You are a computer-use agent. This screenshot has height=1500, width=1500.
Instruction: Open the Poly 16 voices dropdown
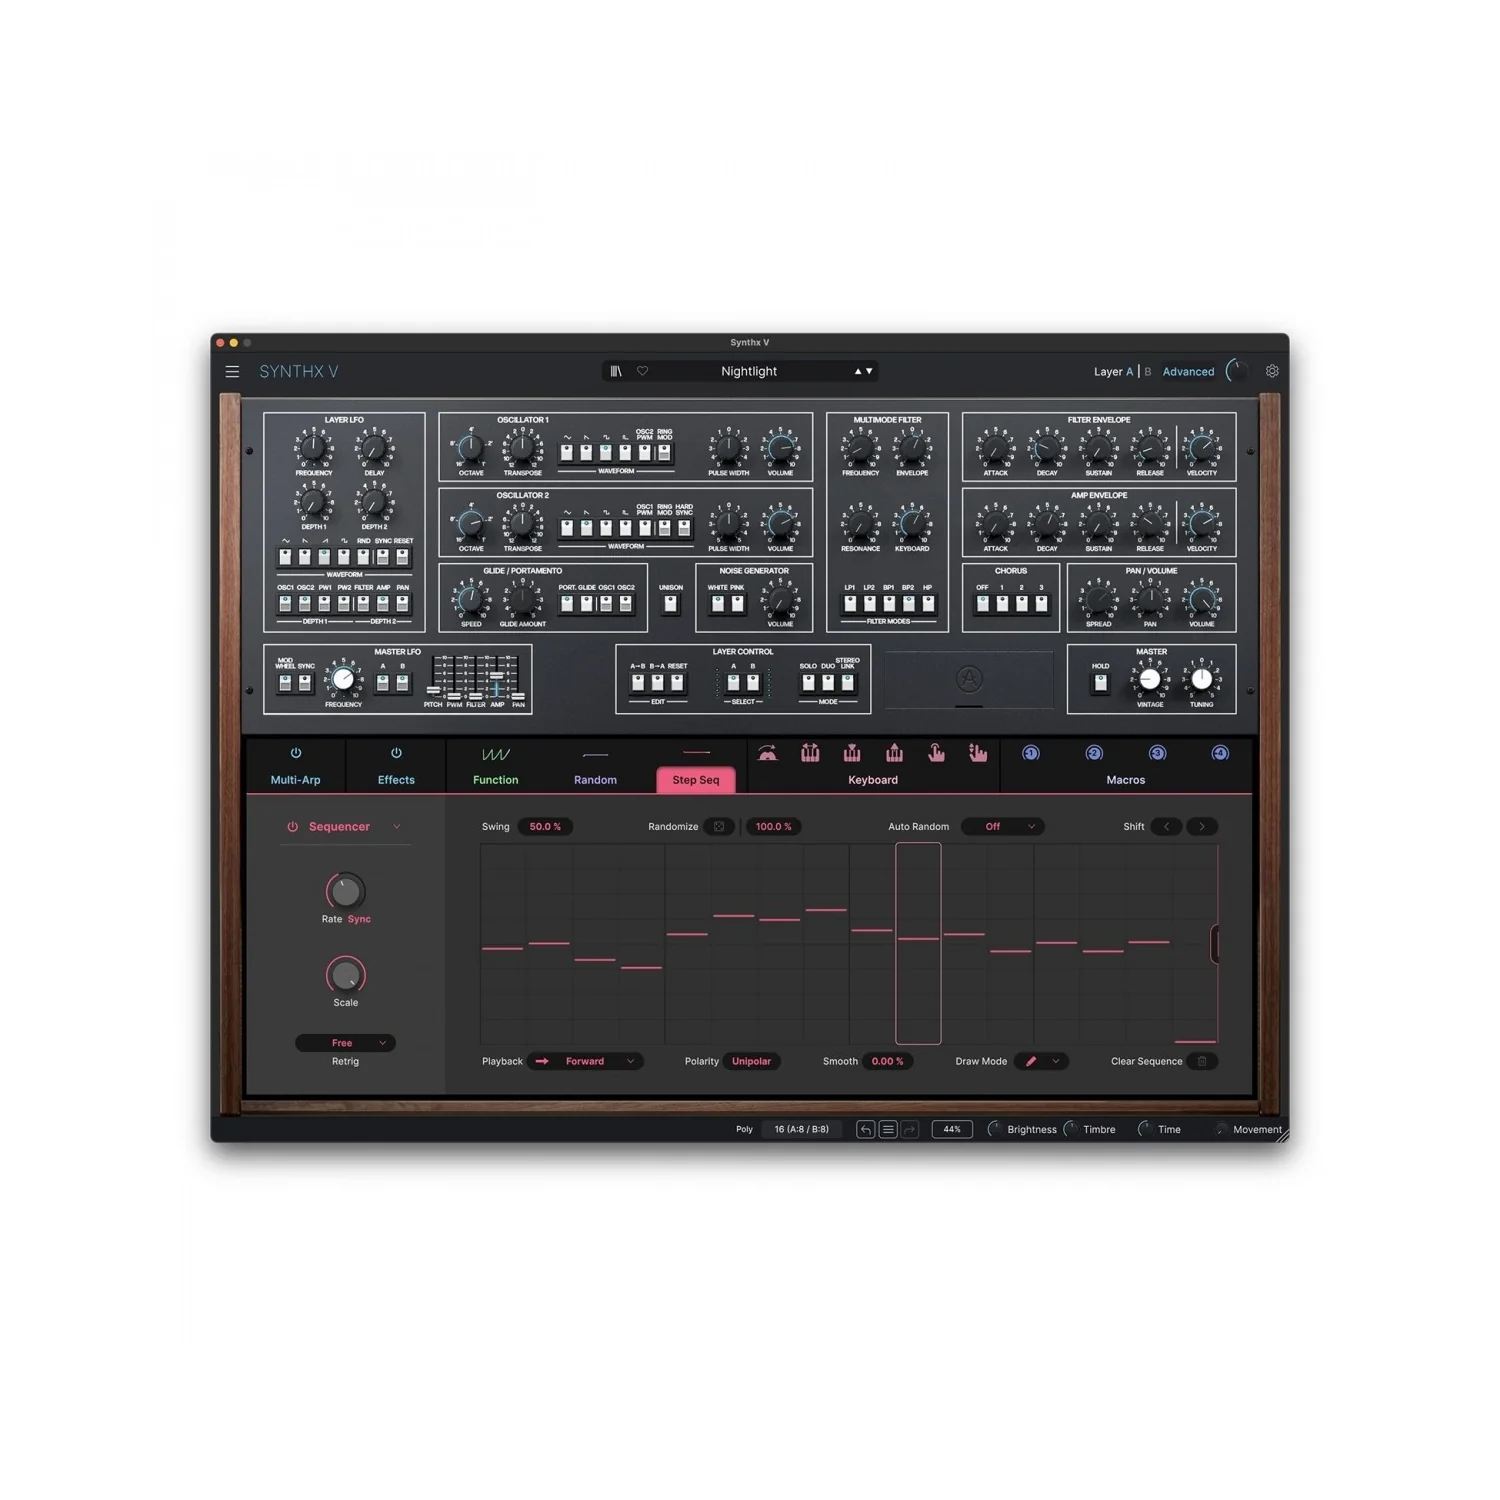[x=802, y=1130]
